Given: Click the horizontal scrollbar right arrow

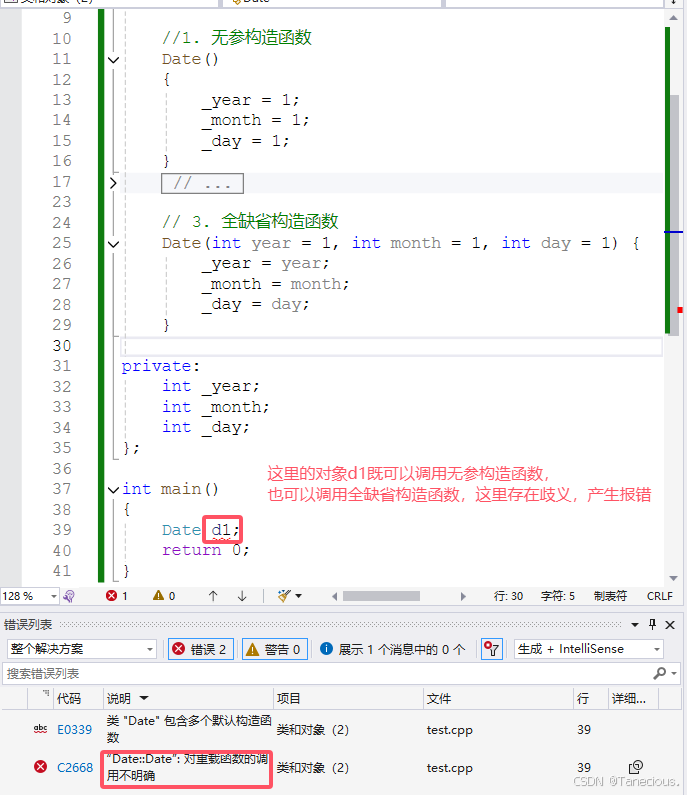Looking at the screenshot, I should tap(463, 596).
